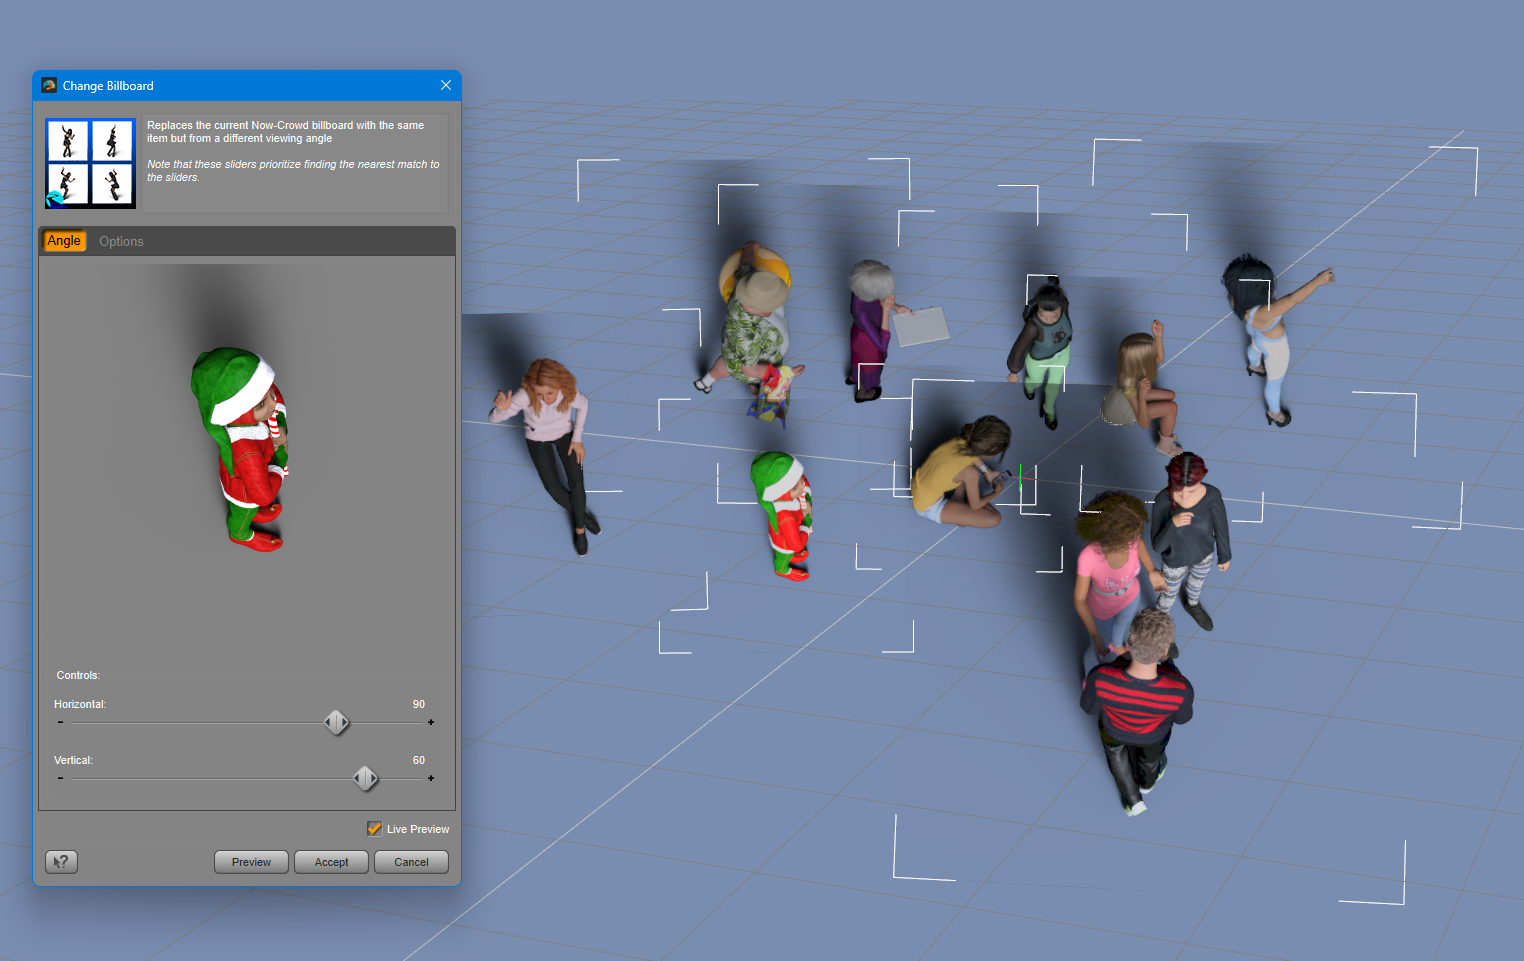
Task: Switch to the Angle tab
Action: (64, 241)
